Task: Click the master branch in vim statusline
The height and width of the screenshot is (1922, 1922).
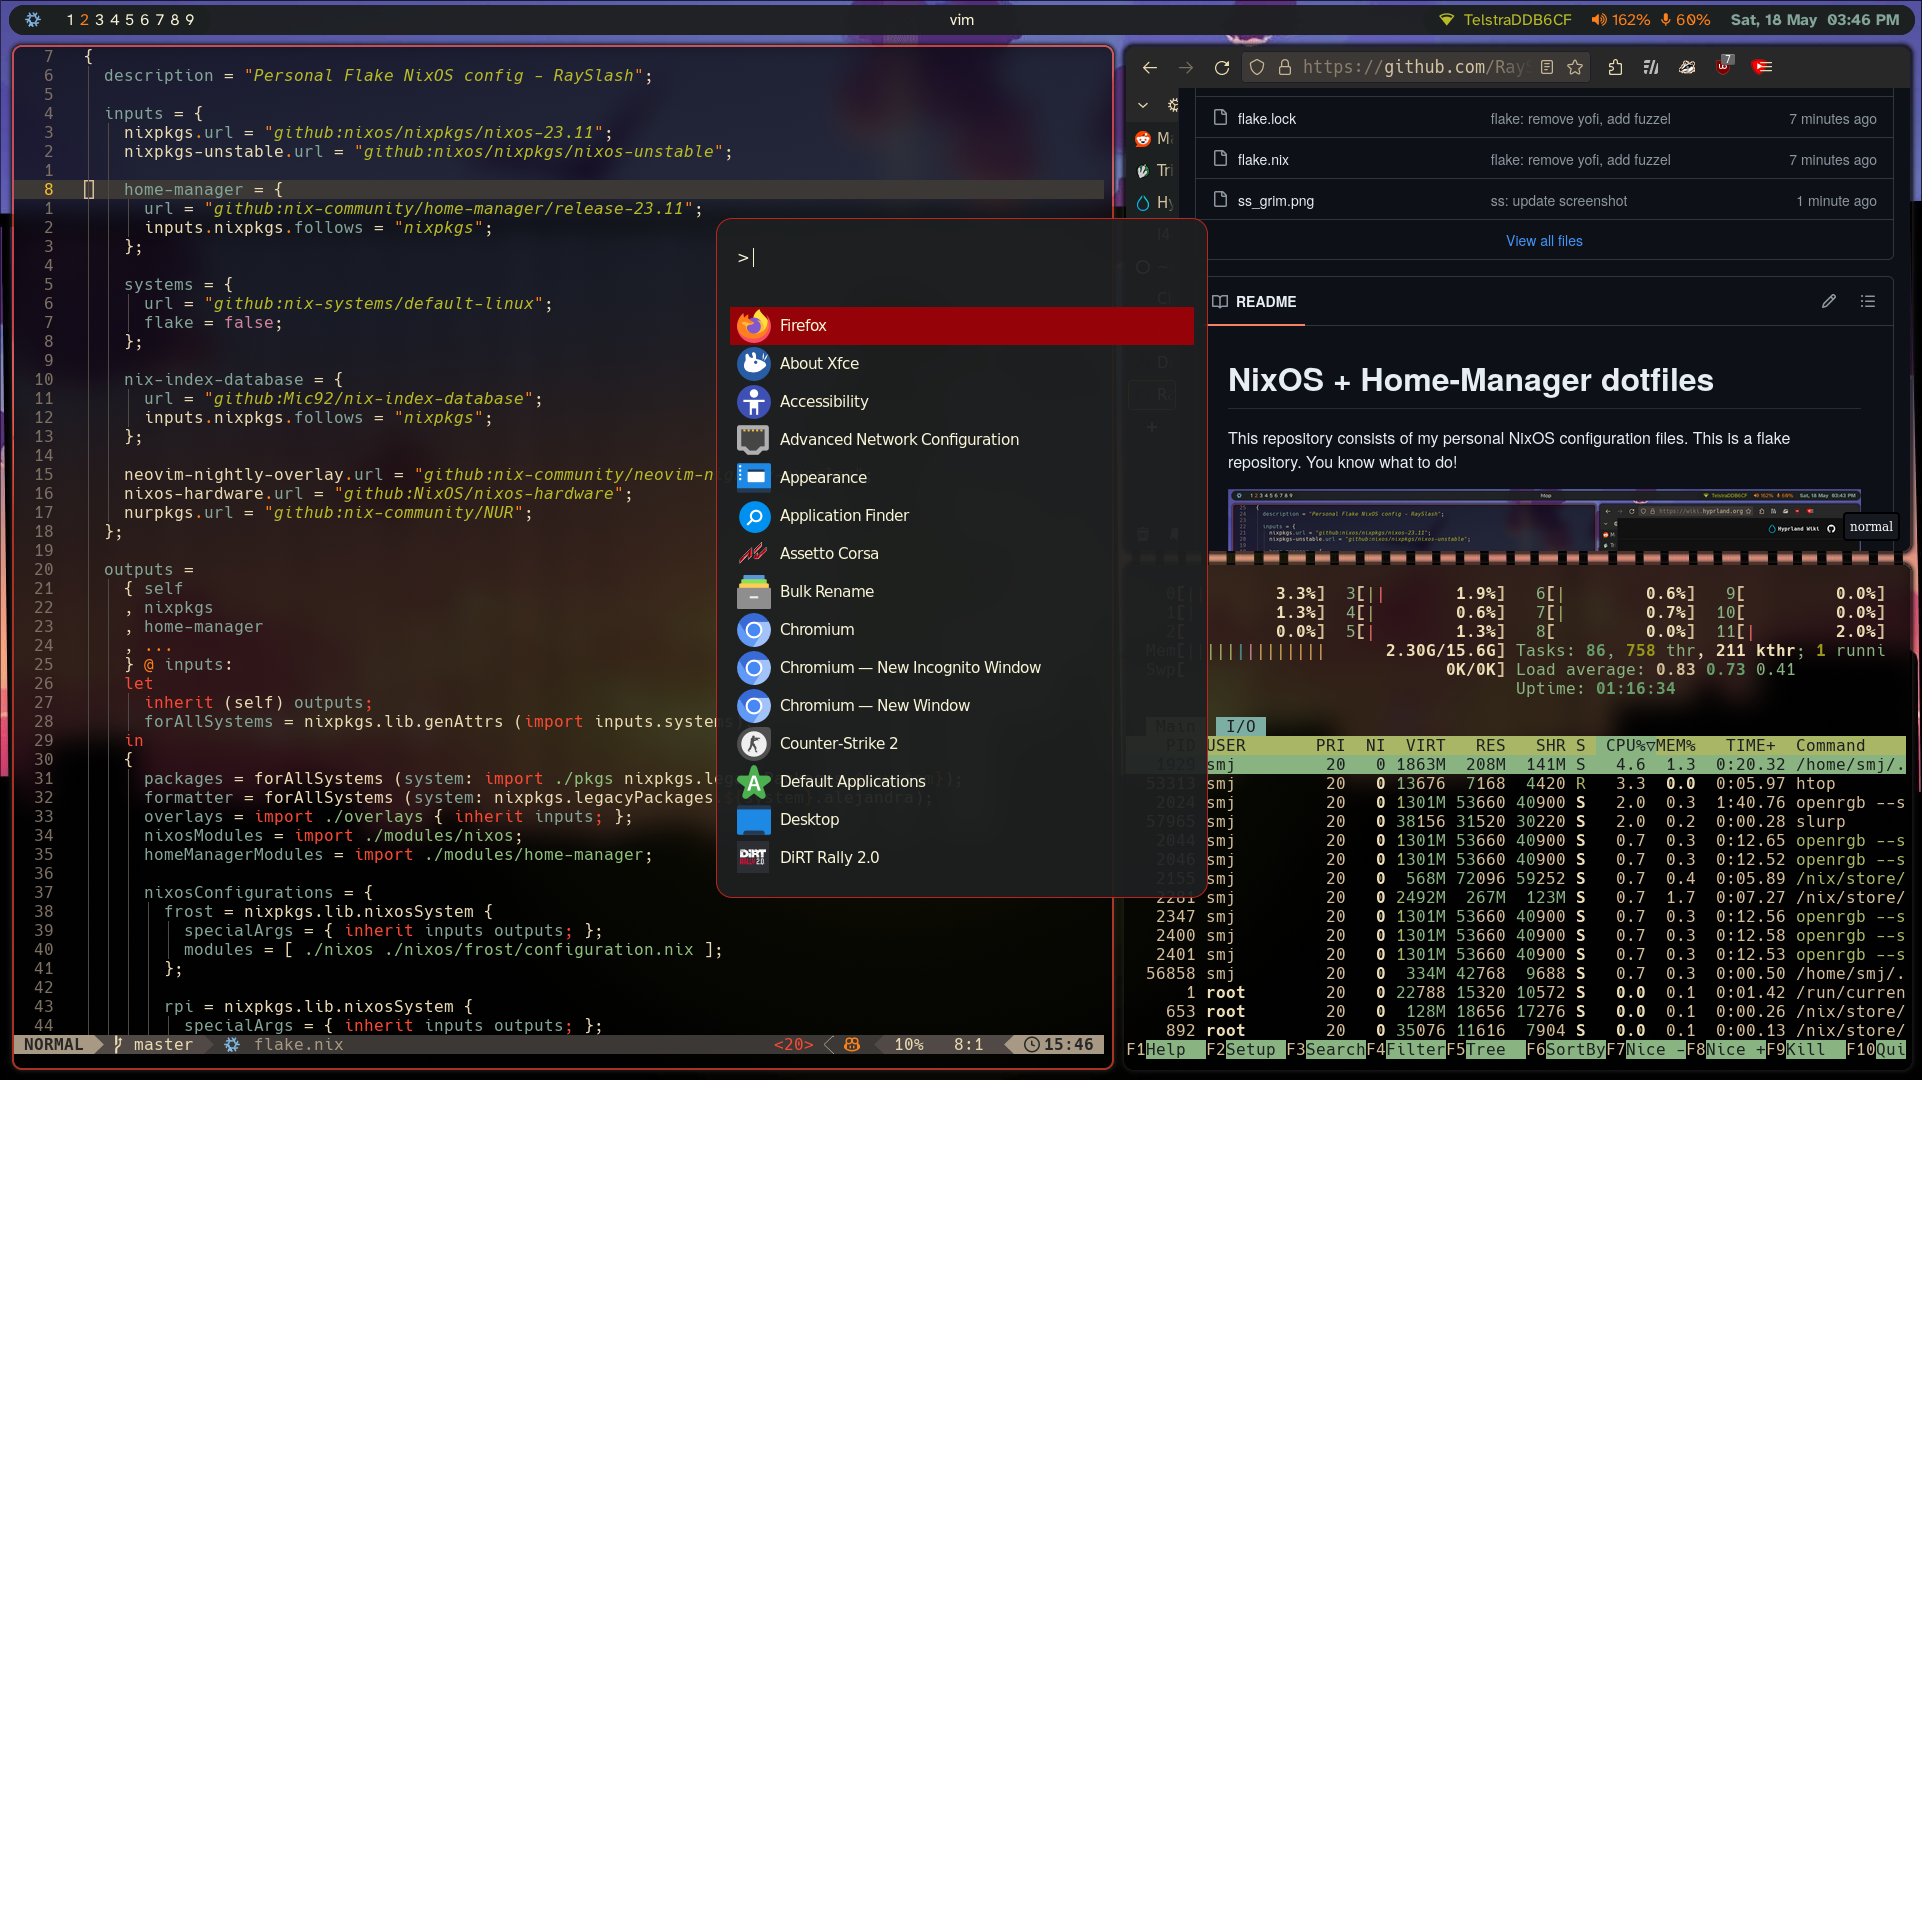Action: (x=154, y=1044)
